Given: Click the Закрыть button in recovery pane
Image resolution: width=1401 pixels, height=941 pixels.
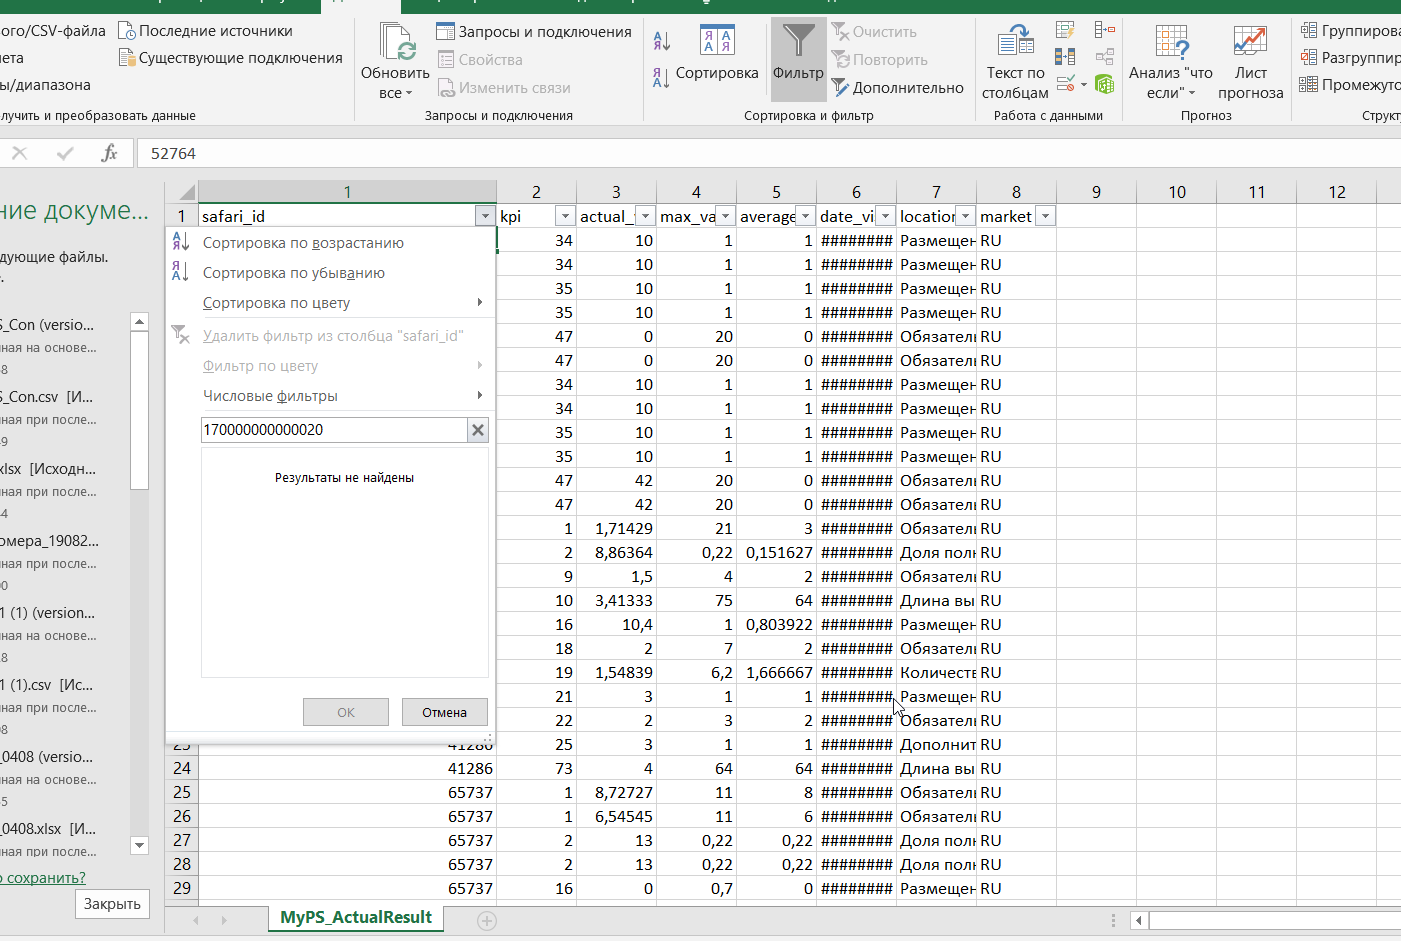Looking at the screenshot, I should click(x=112, y=904).
